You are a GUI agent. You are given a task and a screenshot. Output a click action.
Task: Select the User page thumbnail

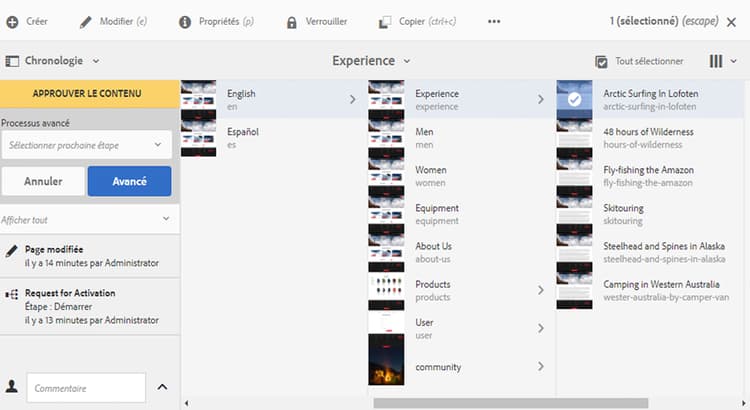pos(386,322)
